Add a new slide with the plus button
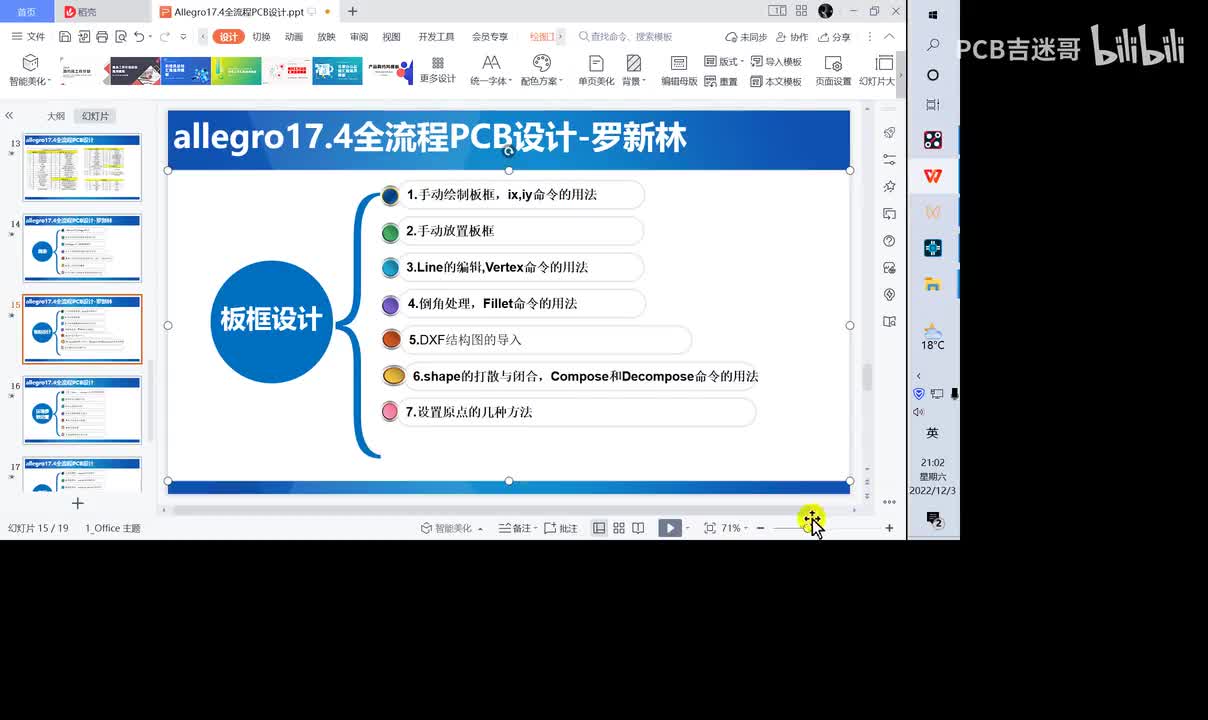Image resolution: width=1208 pixels, height=720 pixels. click(77, 504)
